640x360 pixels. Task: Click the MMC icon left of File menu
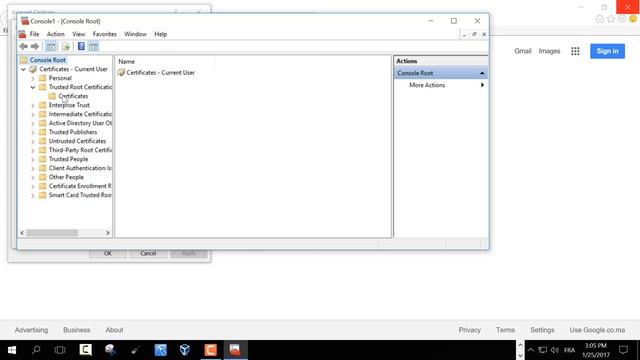(22, 34)
